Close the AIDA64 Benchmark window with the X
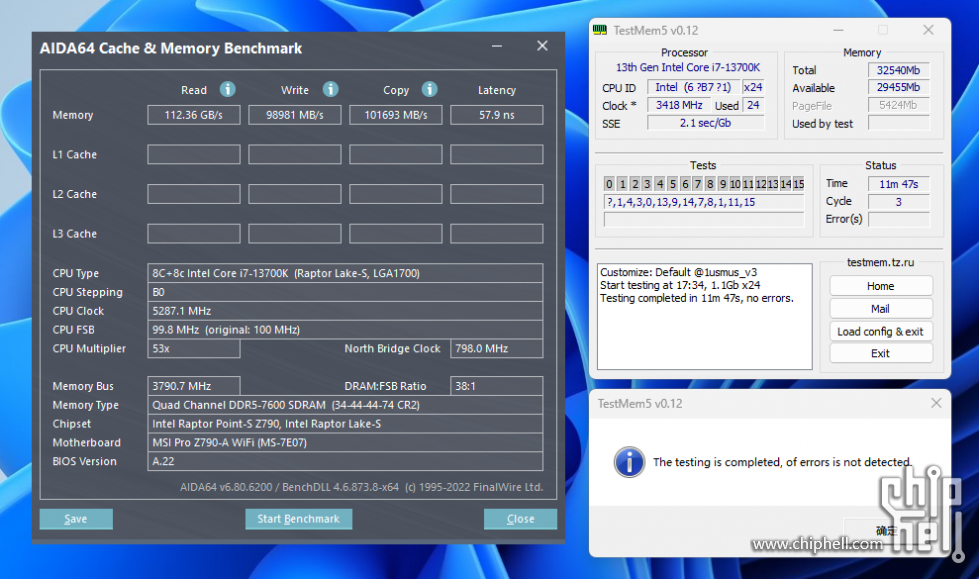Viewport: 979px width, 579px height. [x=542, y=46]
